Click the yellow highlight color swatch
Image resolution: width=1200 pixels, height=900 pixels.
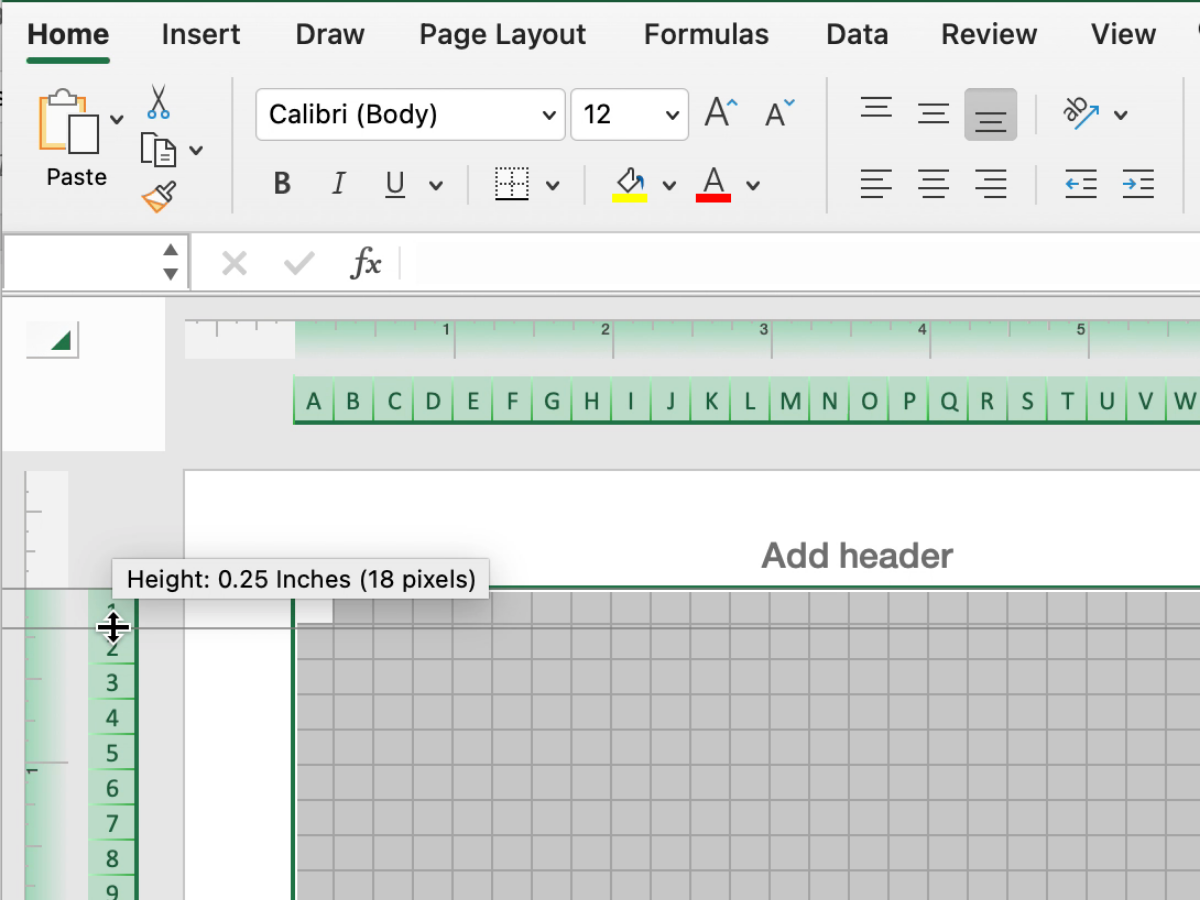[x=630, y=198]
